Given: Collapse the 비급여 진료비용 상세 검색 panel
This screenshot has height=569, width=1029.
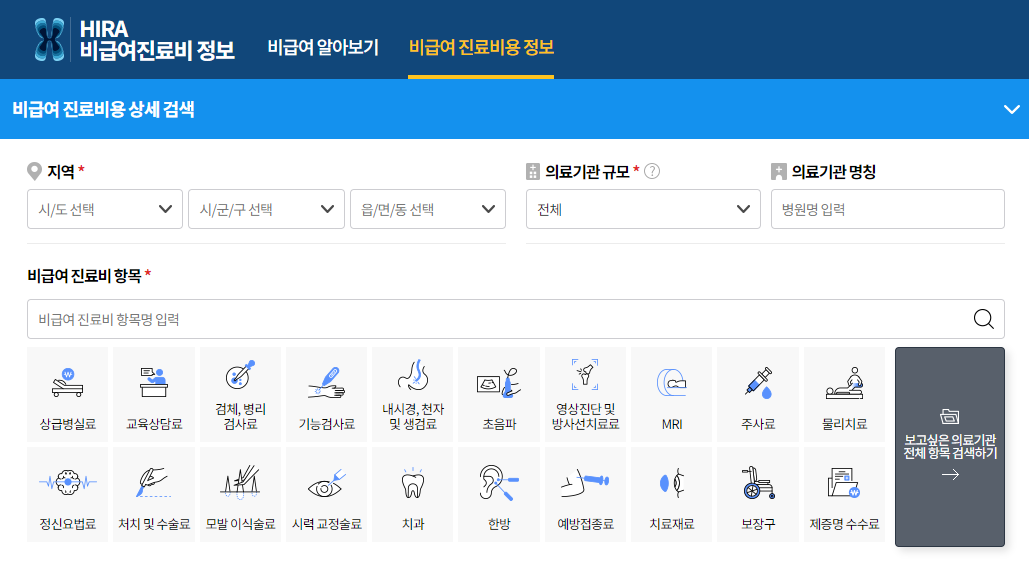Looking at the screenshot, I should pos(1011,109).
